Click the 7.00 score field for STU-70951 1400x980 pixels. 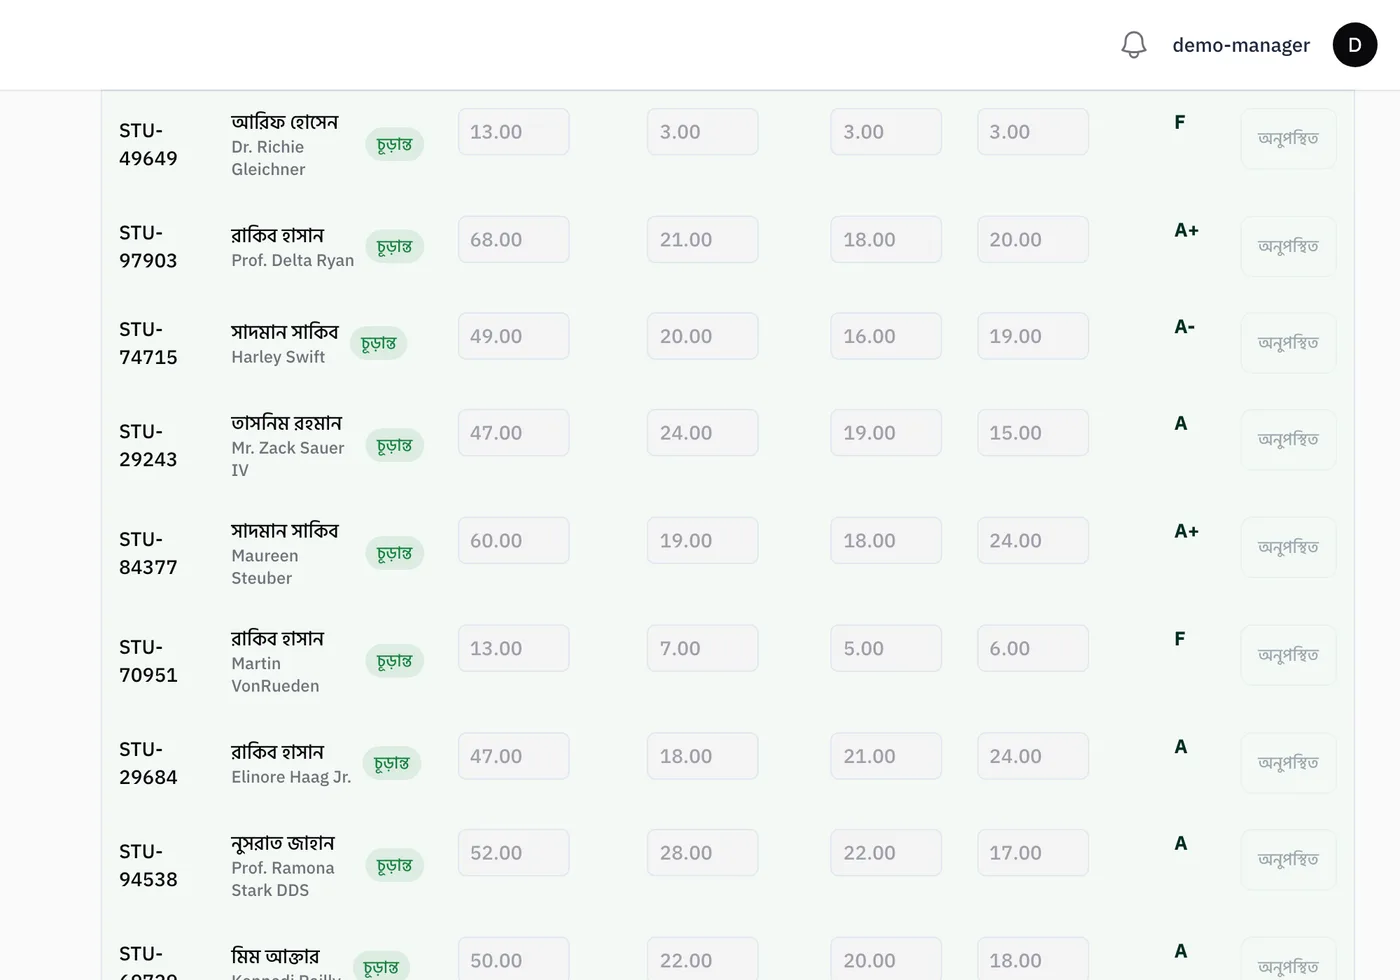pyautogui.click(x=703, y=649)
